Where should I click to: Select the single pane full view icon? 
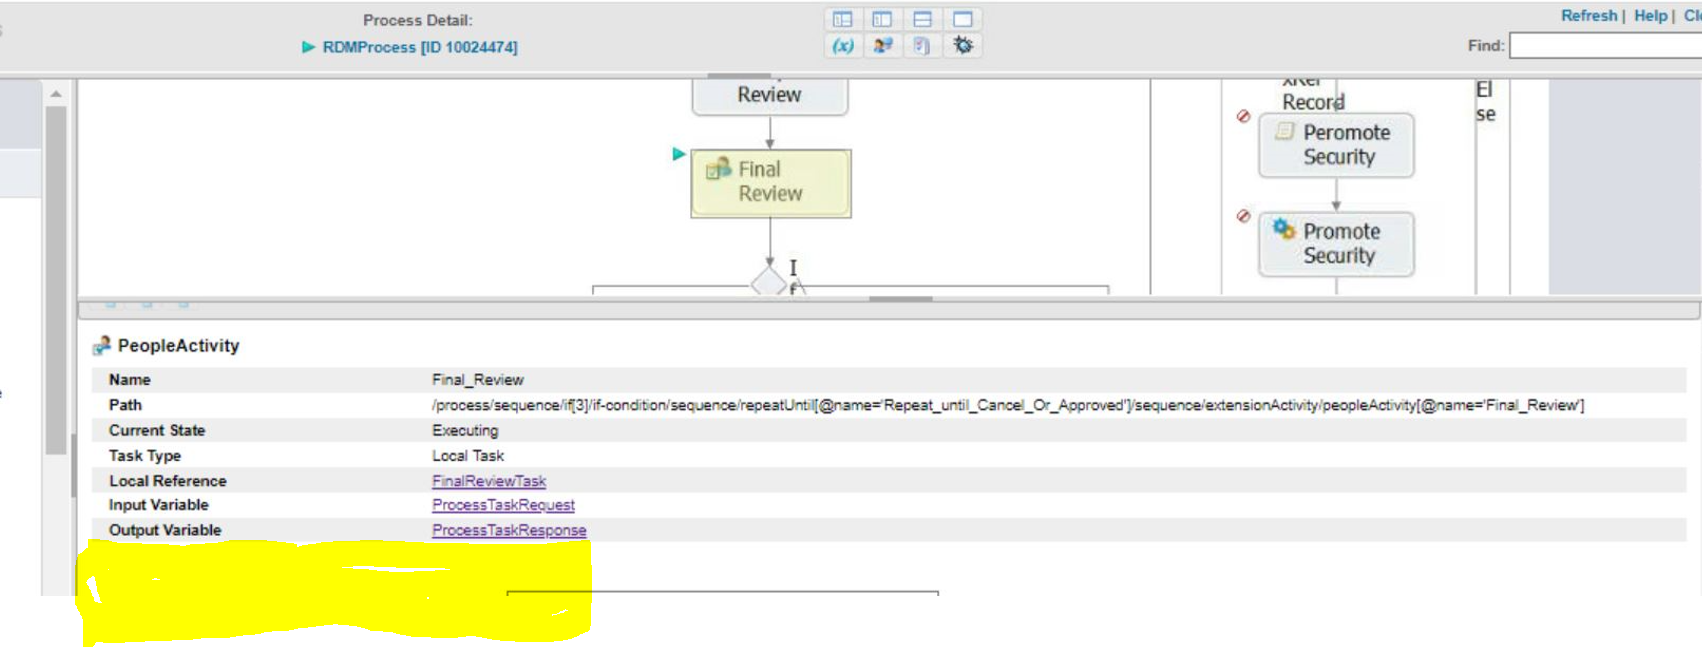[x=962, y=19]
